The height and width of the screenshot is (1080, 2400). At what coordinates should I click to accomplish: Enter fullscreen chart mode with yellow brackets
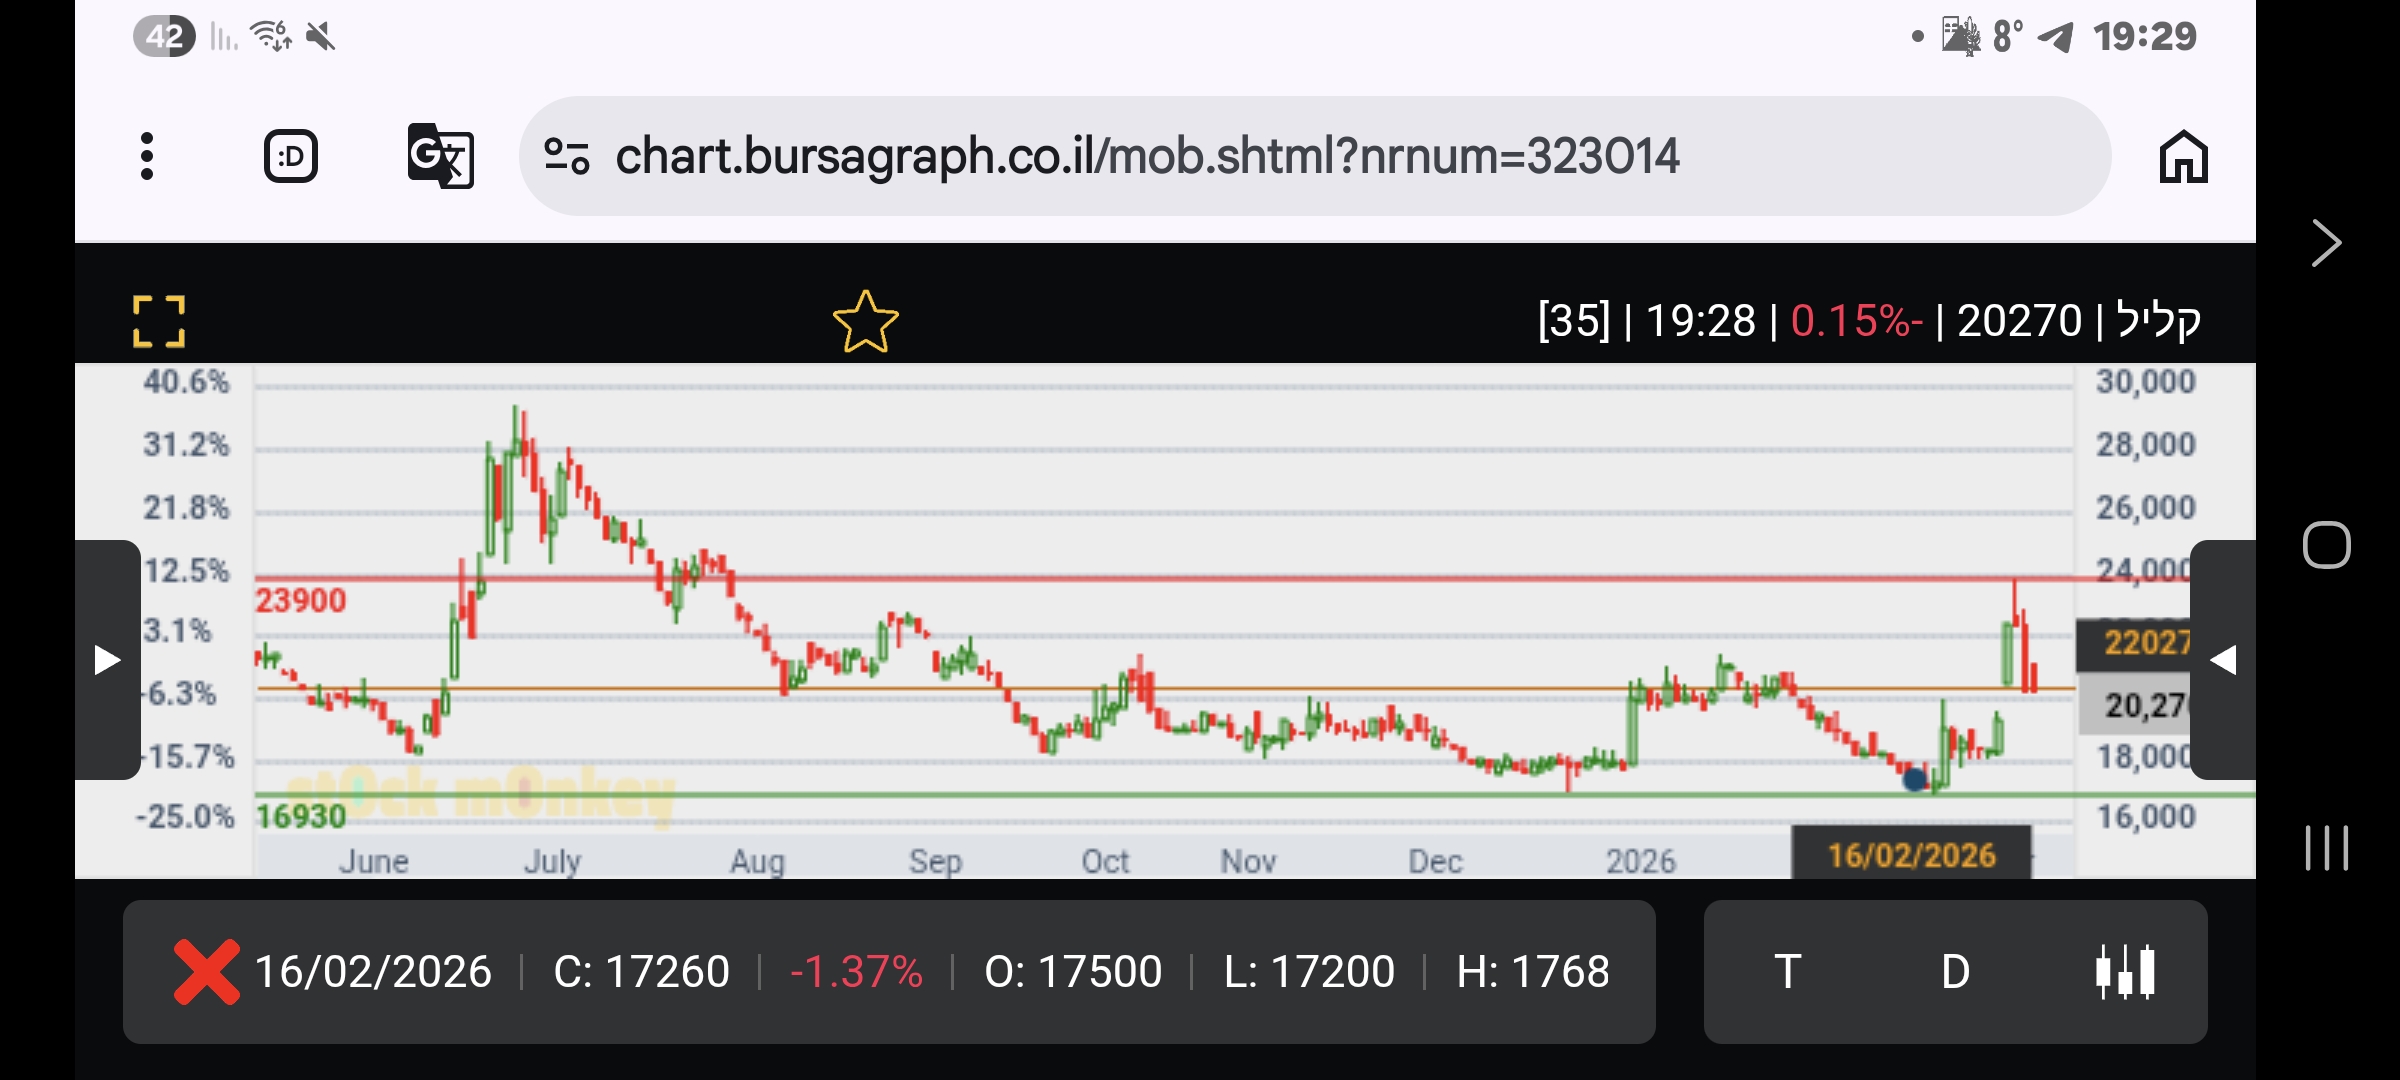[x=159, y=321]
